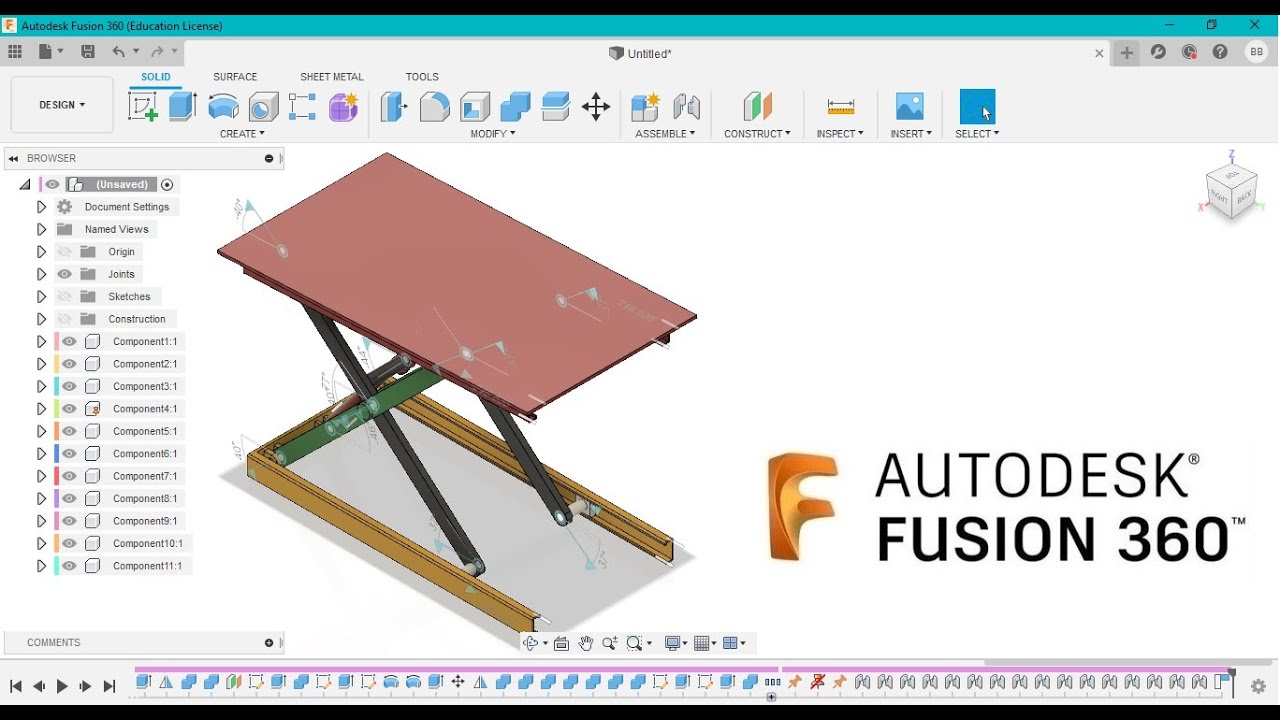1280x720 pixels.
Task: Open the INSERT menu label
Action: click(x=911, y=133)
